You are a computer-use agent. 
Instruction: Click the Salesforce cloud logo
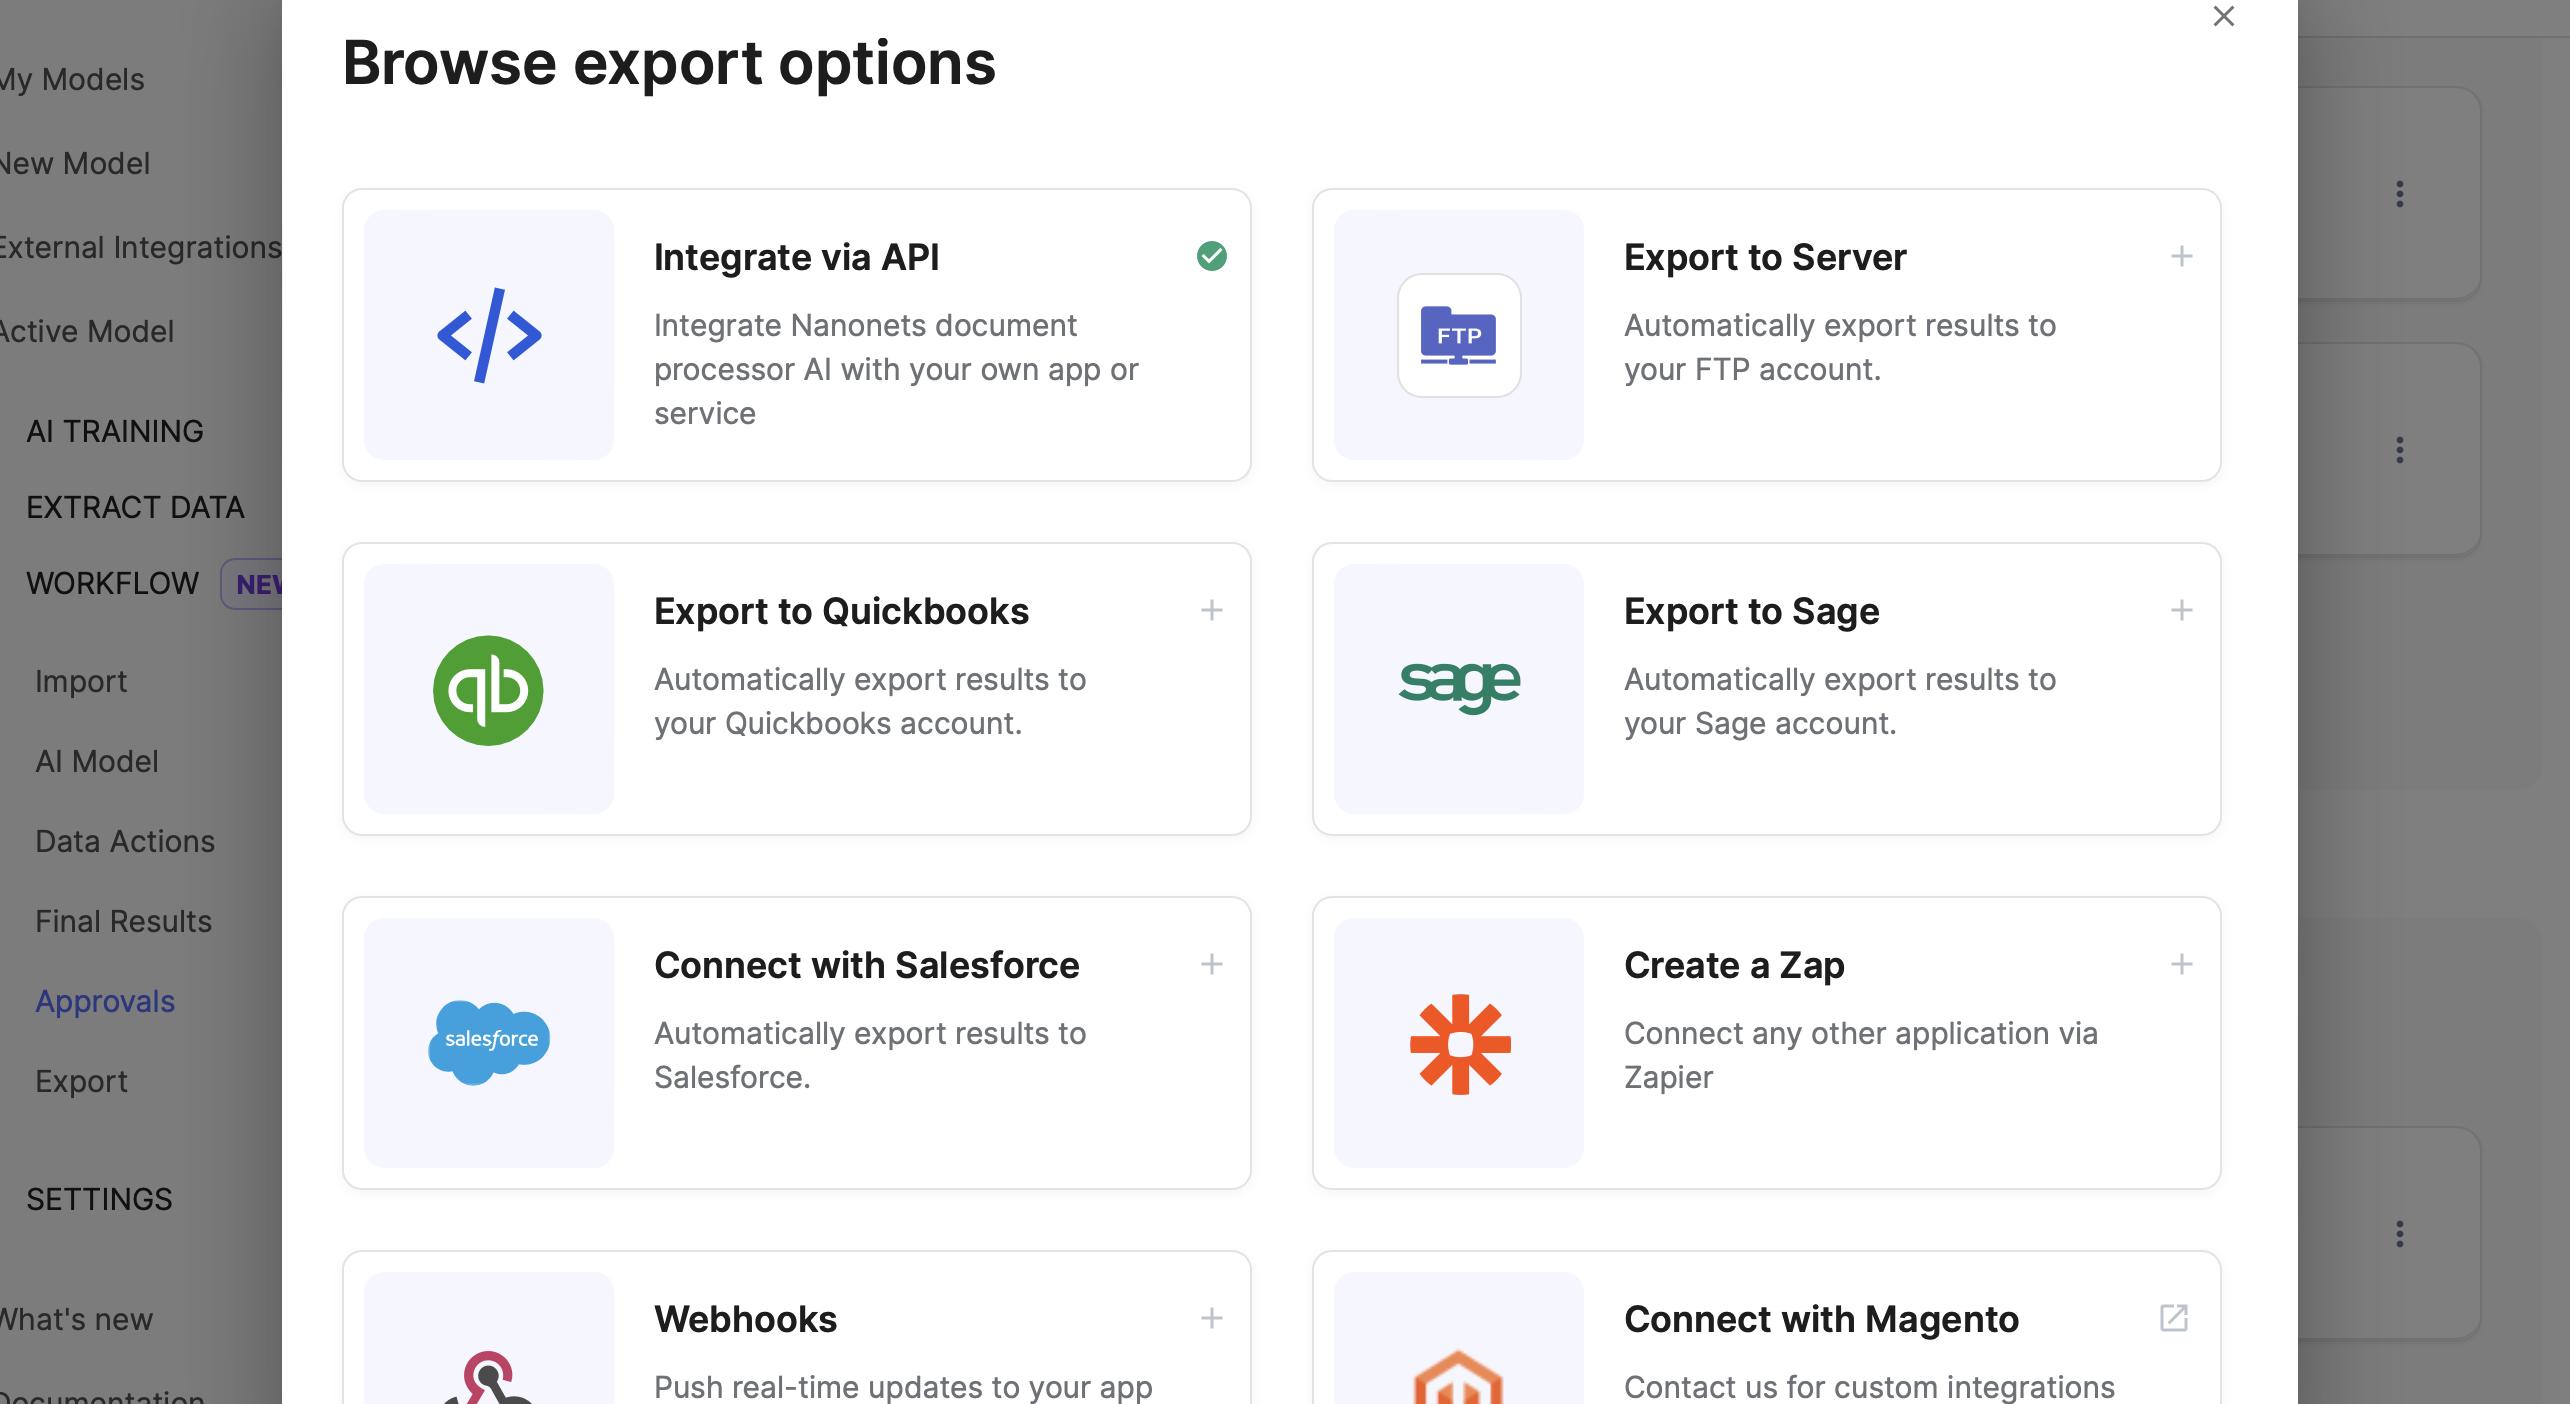[x=489, y=1041]
